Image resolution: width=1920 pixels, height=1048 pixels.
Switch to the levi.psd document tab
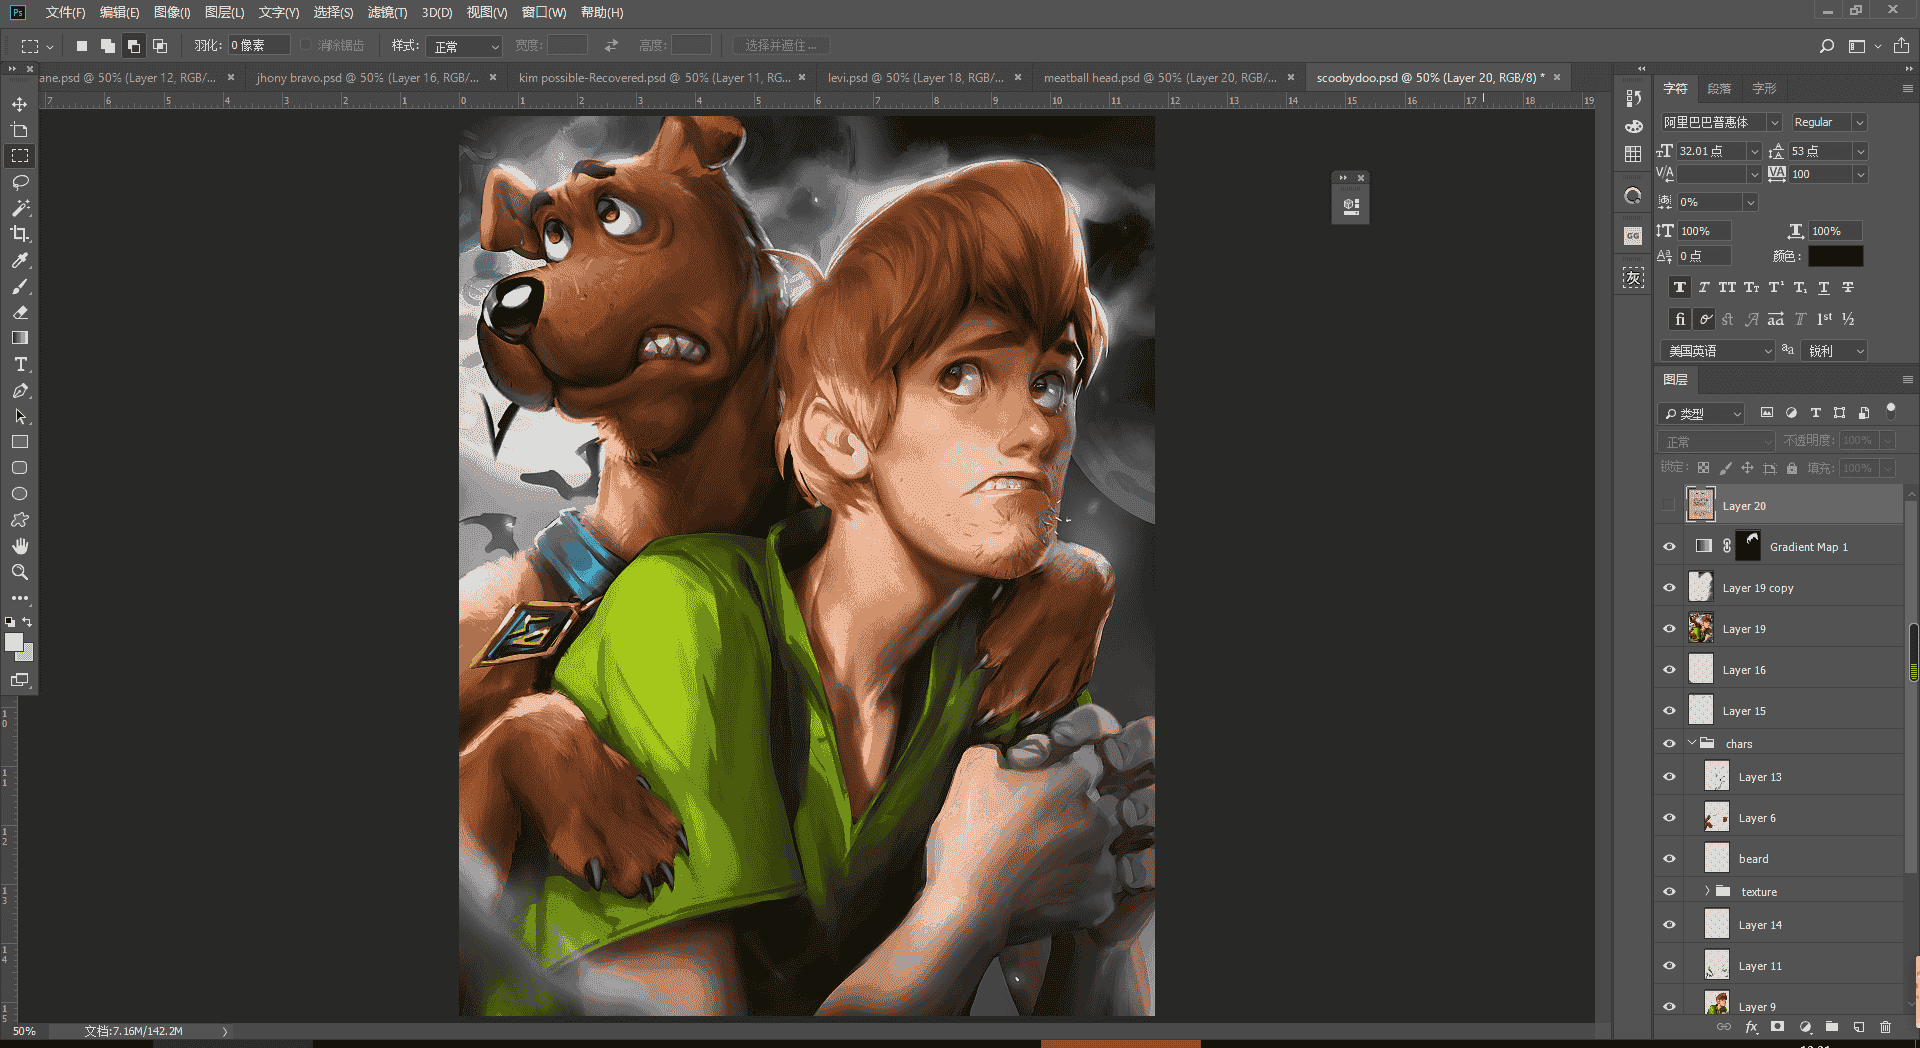(915, 77)
